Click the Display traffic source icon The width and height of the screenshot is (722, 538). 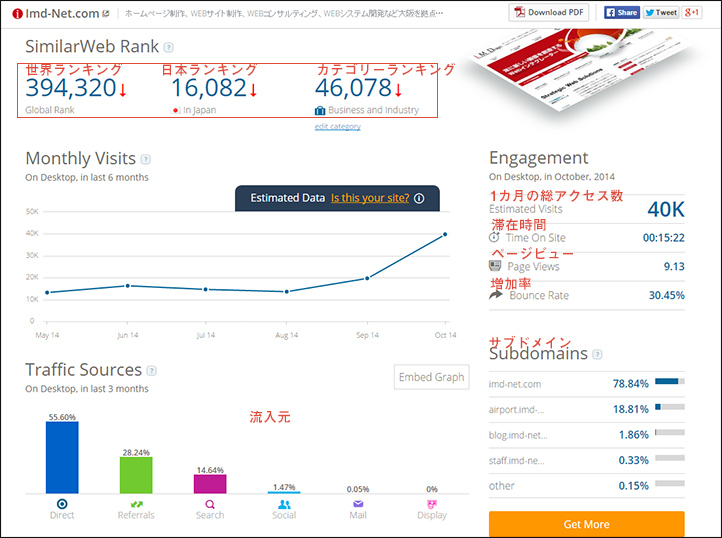[432, 504]
